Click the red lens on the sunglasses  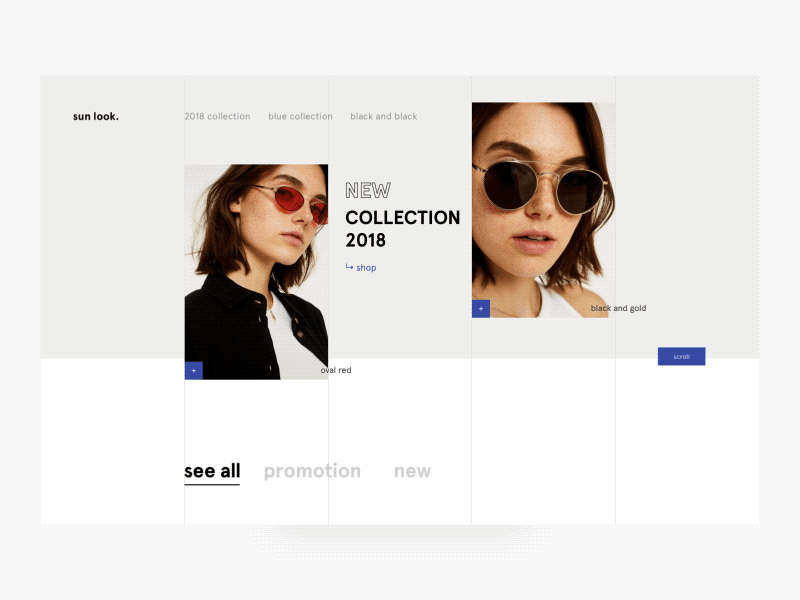(289, 199)
